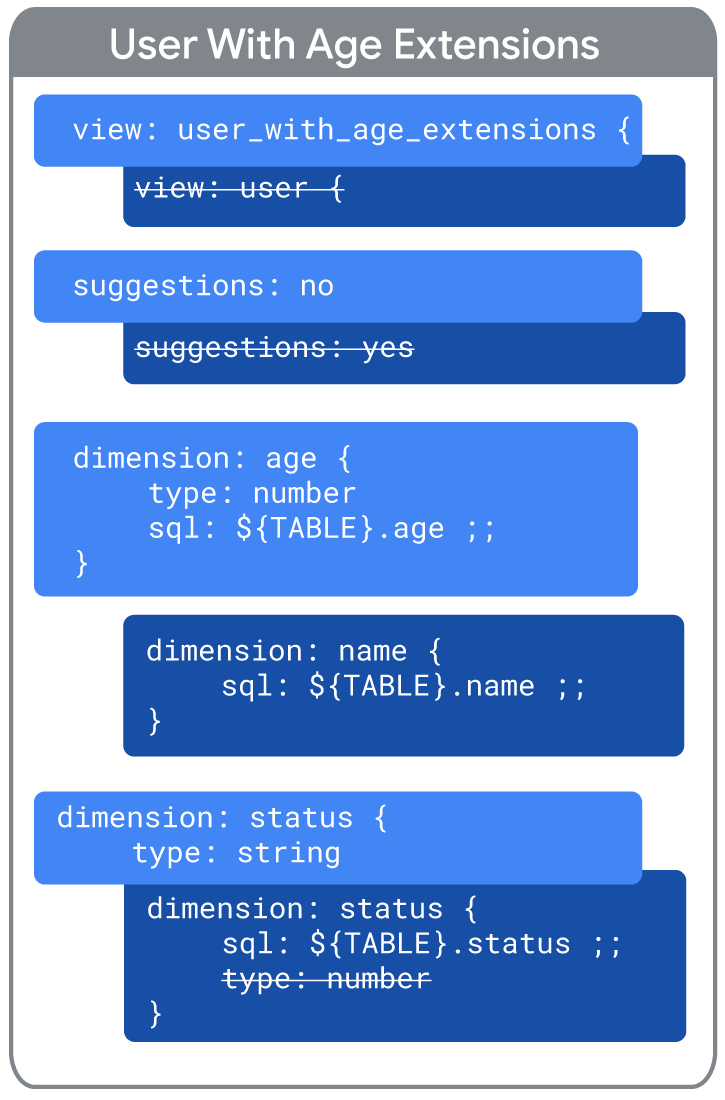Click the "User With Age Extensions" title header
Screen dimensions: 725x1100
click(354, 45)
